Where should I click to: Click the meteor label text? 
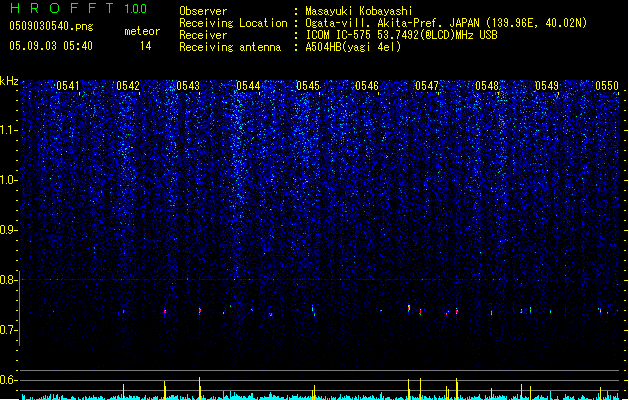click(142, 31)
